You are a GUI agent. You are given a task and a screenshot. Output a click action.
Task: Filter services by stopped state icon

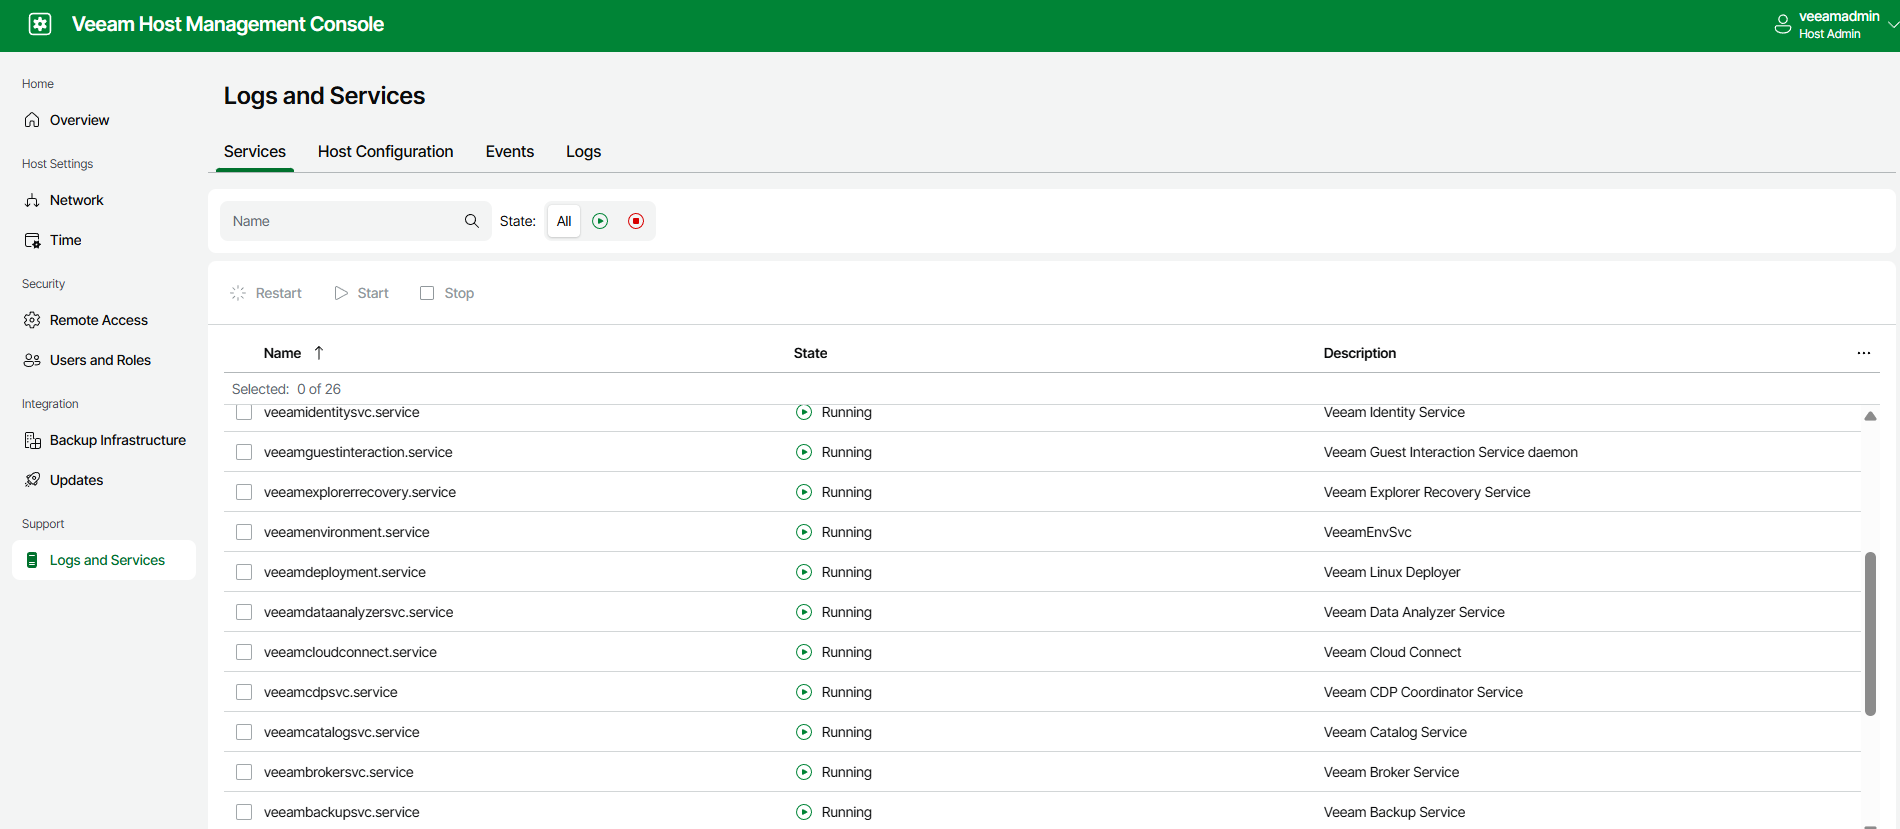pyautogui.click(x=636, y=221)
